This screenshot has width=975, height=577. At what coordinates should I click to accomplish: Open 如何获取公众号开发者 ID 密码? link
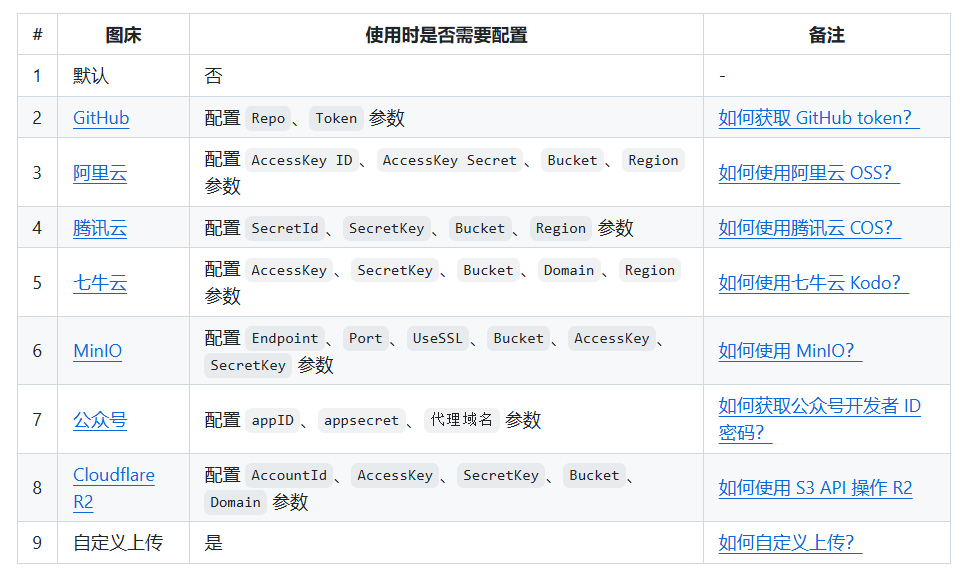pyautogui.click(x=819, y=419)
